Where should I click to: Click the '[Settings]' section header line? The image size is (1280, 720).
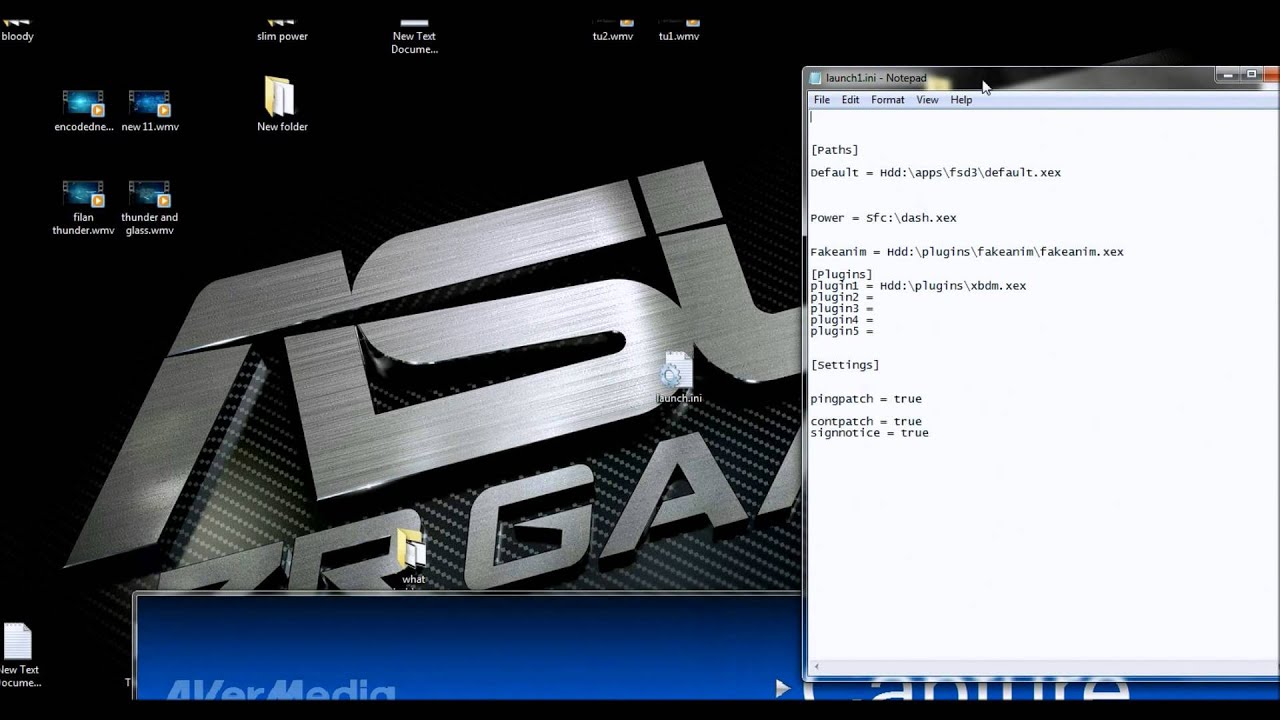coord(845,365)
